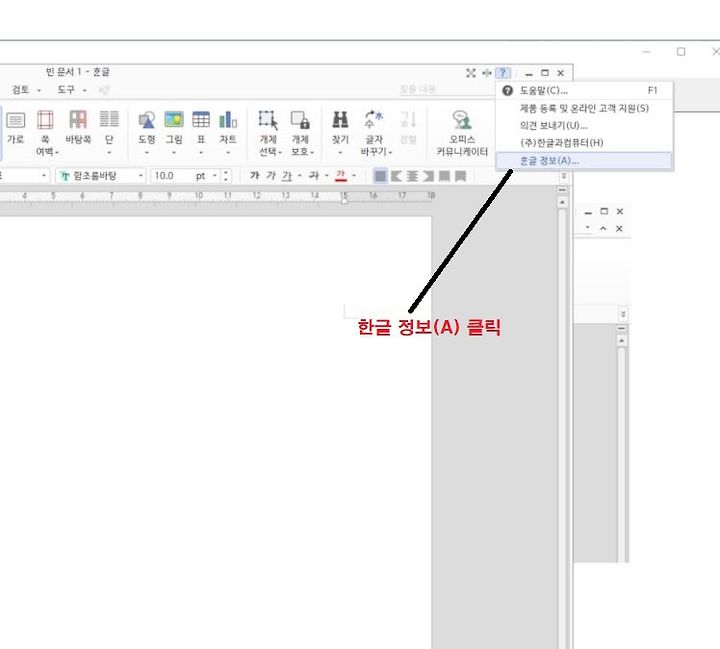Choose (주)한글과컴퓨터(H) menu item
Image resolution: width=720 pixels, height=649 pixels.
tap(584, 143)
